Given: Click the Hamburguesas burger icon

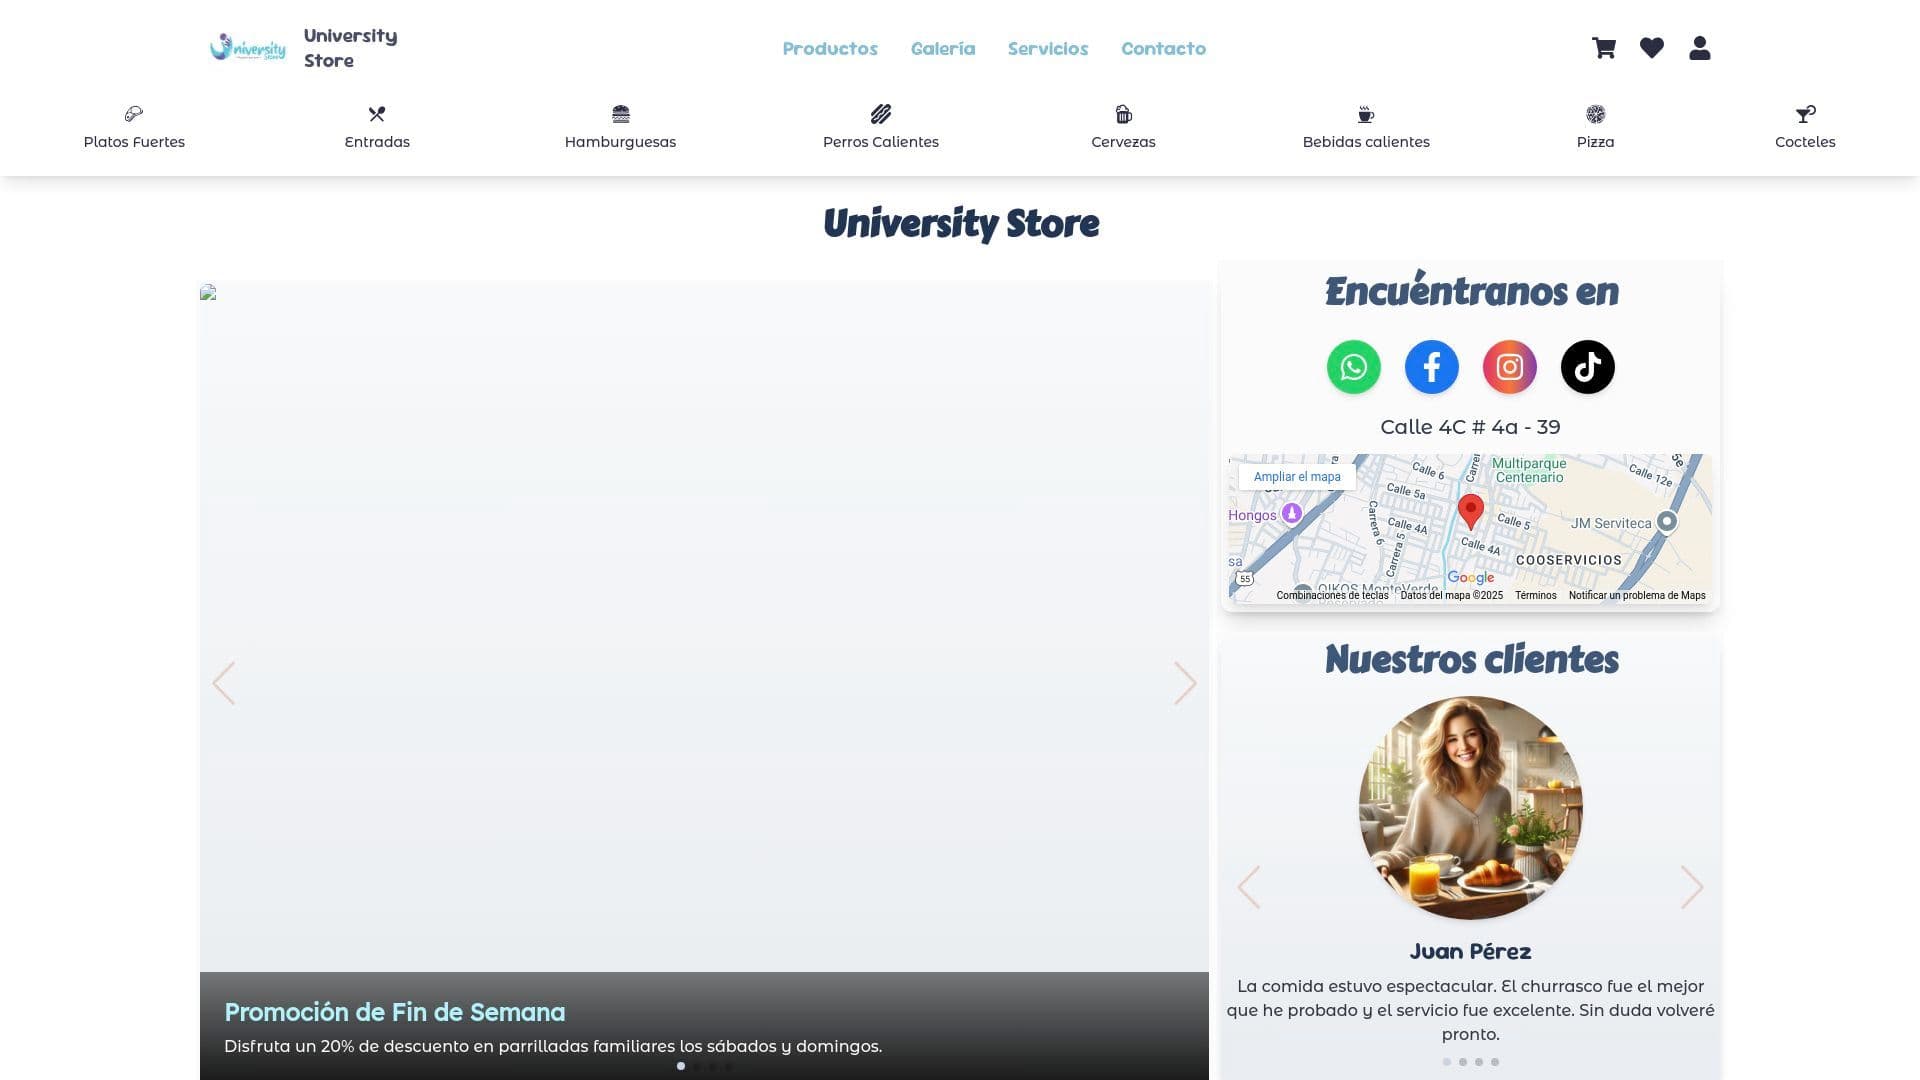Looking at the screenshot, I should coord(621,114).
